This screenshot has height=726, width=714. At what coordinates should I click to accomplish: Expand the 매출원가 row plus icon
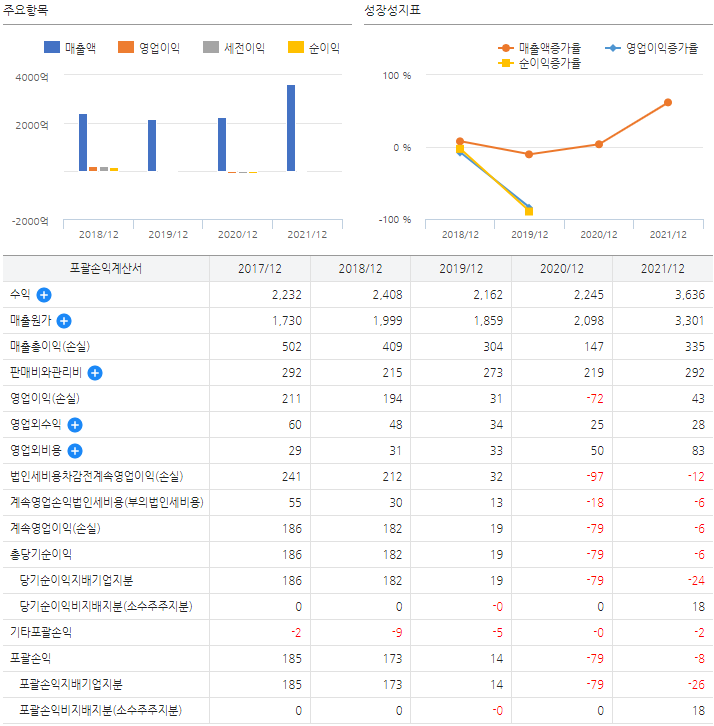[64, 321]
